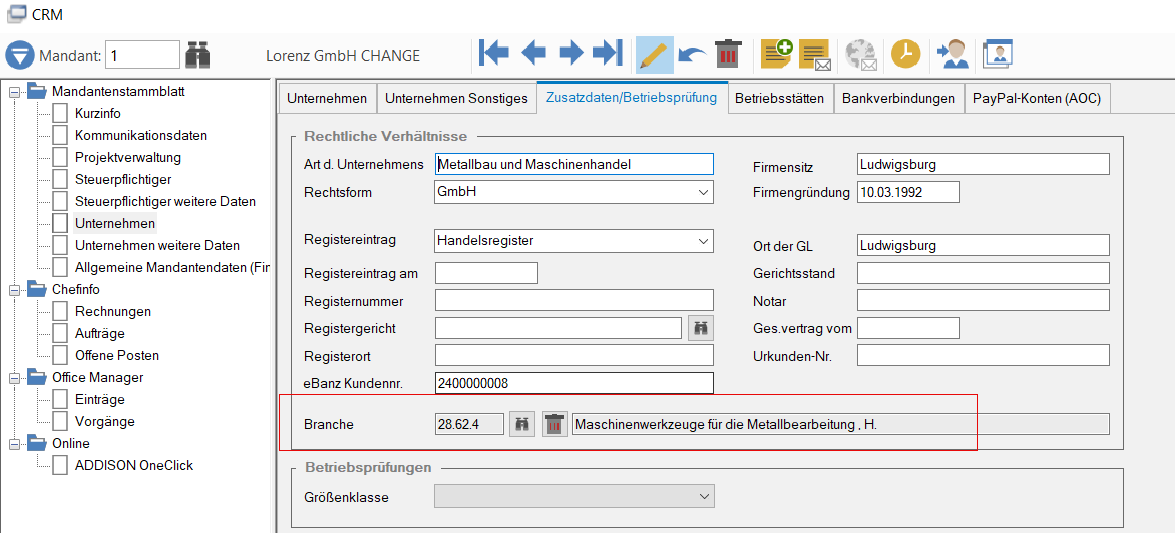Click the Branche code 28.62.4 field
Screen dimensions: 1175x533
[469, 424]
